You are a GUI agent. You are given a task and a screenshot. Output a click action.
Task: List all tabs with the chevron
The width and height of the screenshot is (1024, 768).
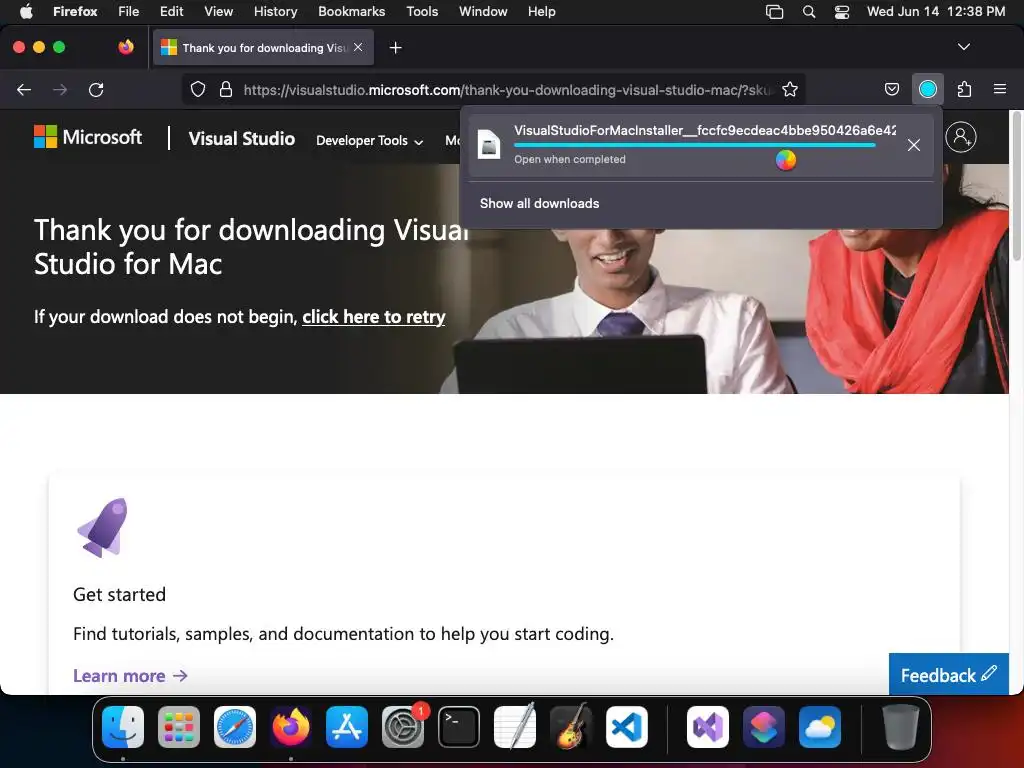click(963, 47)
